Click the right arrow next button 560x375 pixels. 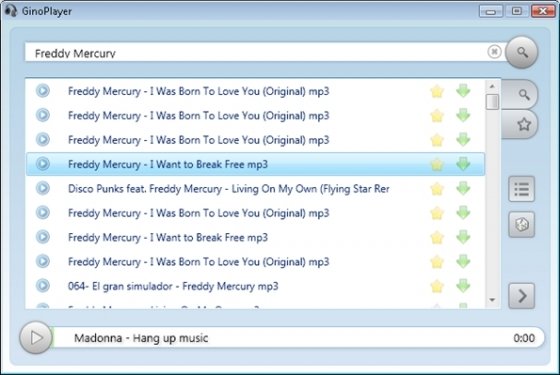pos(522,296)
